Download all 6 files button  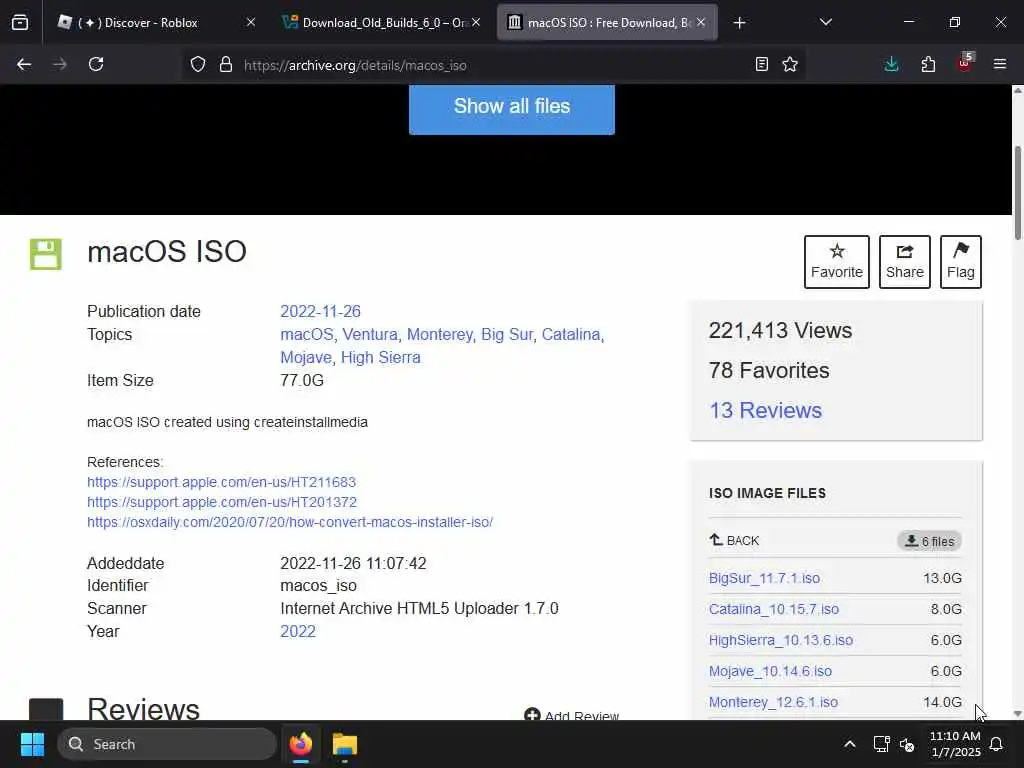[x=929, y=541]
